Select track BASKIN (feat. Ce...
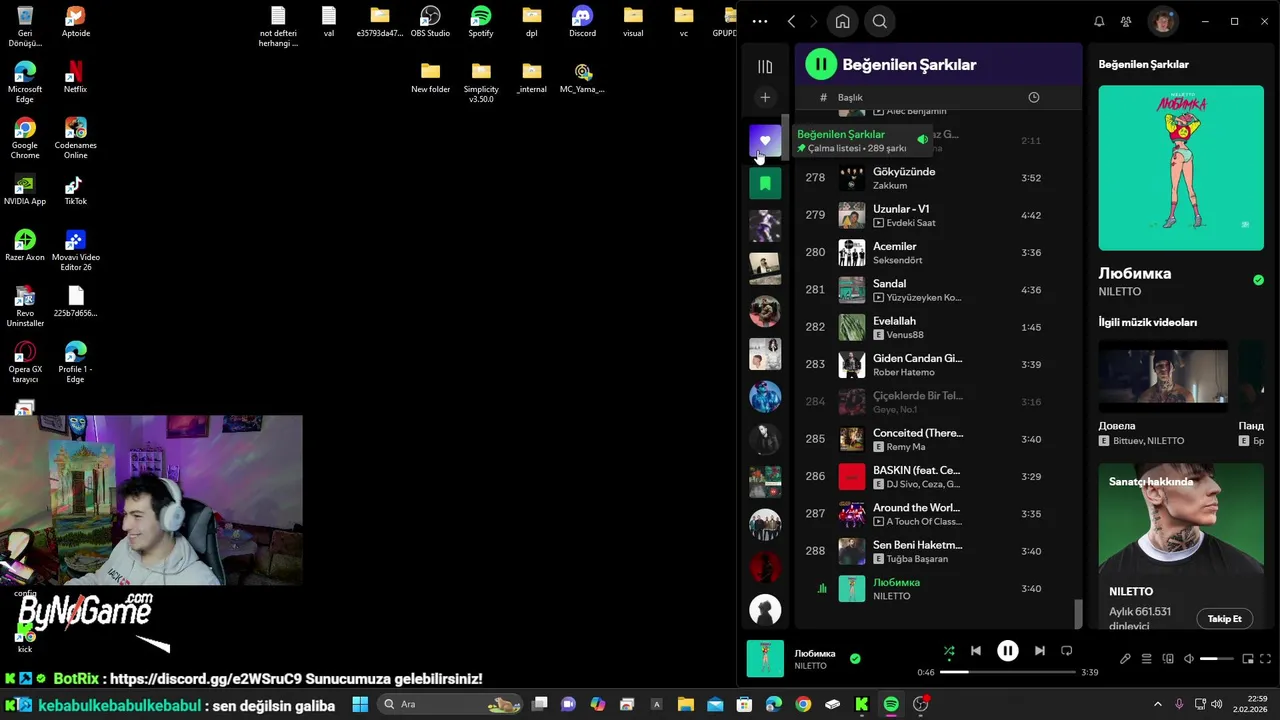This screenshot has width=1280, height=720. (936, 477)
